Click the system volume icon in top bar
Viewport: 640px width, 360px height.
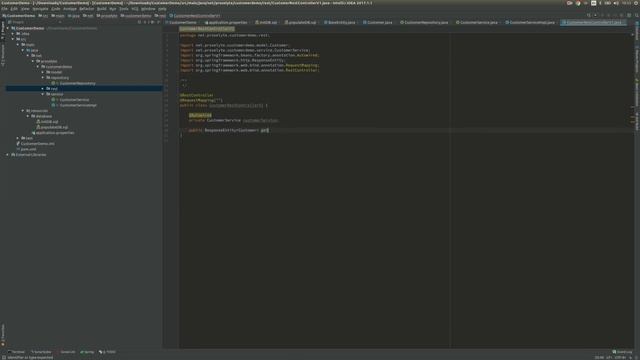pyautogui.click(x=616, y=3)
